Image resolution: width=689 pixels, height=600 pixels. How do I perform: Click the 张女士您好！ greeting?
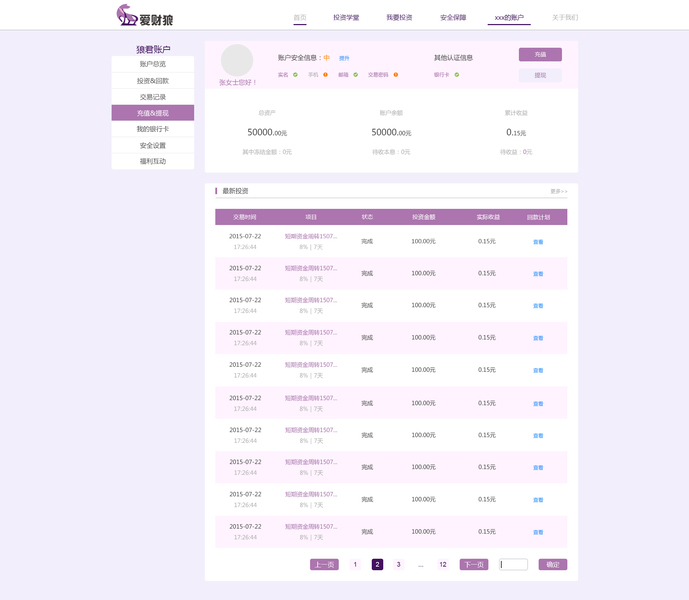click(238, 83)
